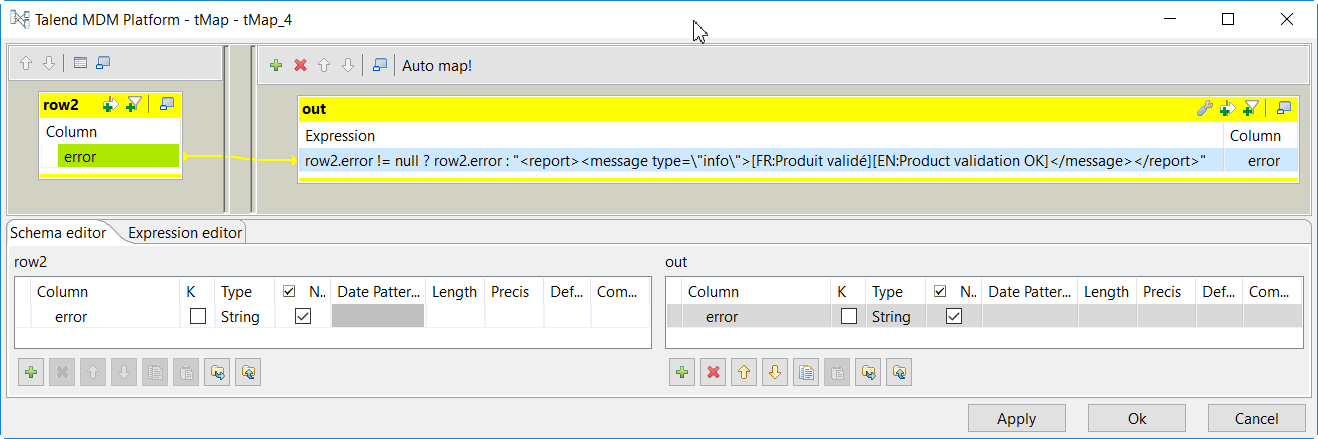
Task: Click the add output table green plus icon
Action: point(276,65)
